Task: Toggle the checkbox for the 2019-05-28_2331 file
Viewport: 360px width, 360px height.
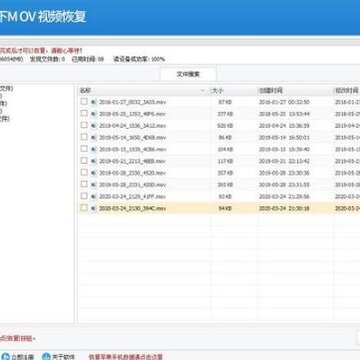Action: click(84, 184)
